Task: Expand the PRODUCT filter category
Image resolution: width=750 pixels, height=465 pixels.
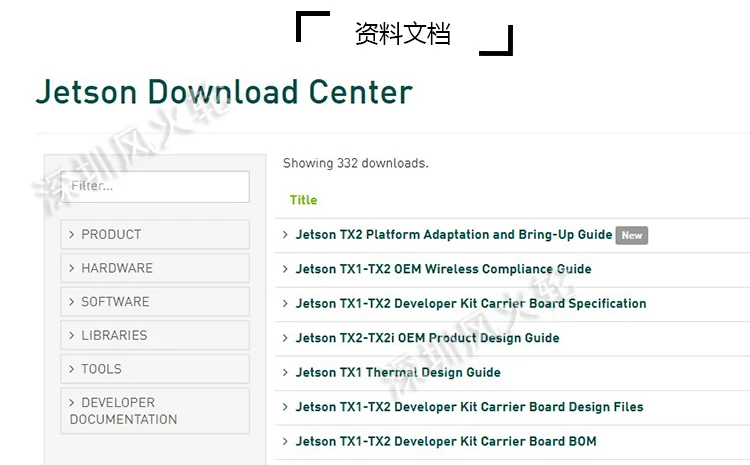Action: tap(155, 234)
